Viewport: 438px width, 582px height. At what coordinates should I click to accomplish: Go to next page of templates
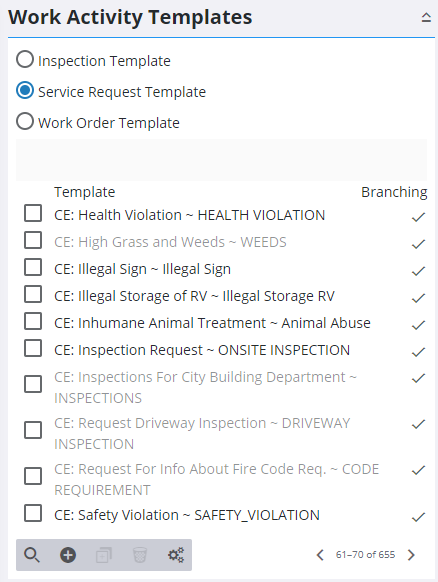411,555
